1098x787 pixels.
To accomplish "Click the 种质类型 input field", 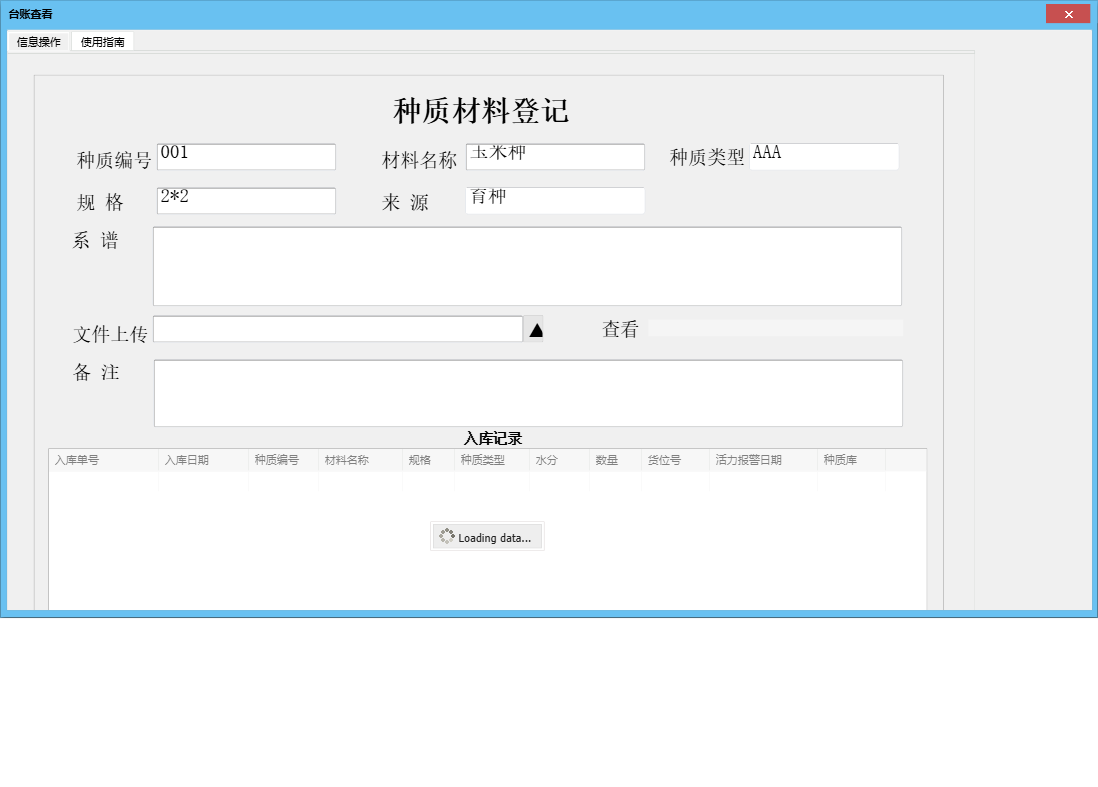I will [824, 157].
